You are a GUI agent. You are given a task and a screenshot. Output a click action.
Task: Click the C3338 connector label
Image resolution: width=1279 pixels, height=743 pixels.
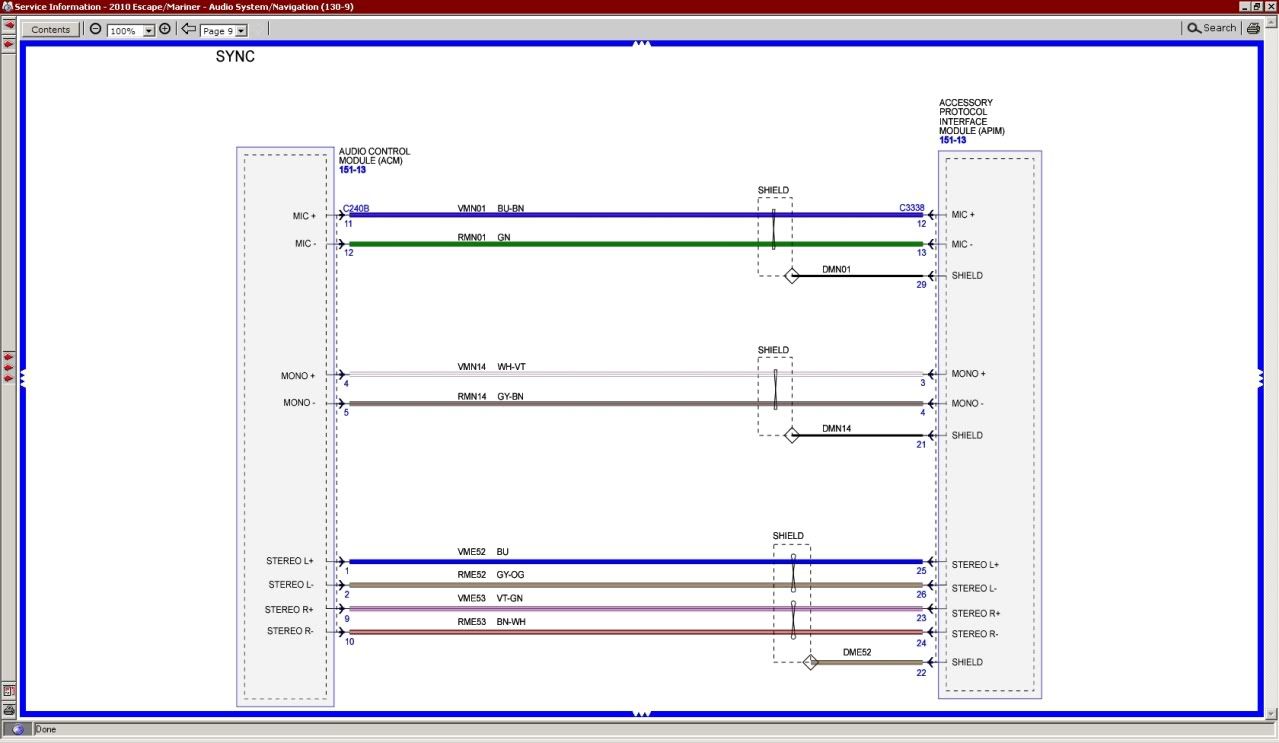click(911, 208)
